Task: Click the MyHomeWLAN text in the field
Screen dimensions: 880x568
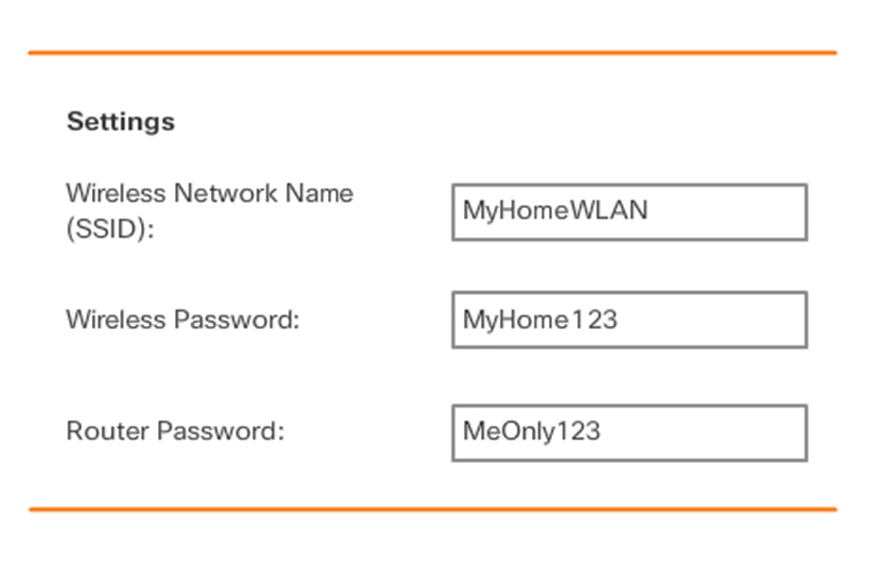Action: click(x=555, y=211)
